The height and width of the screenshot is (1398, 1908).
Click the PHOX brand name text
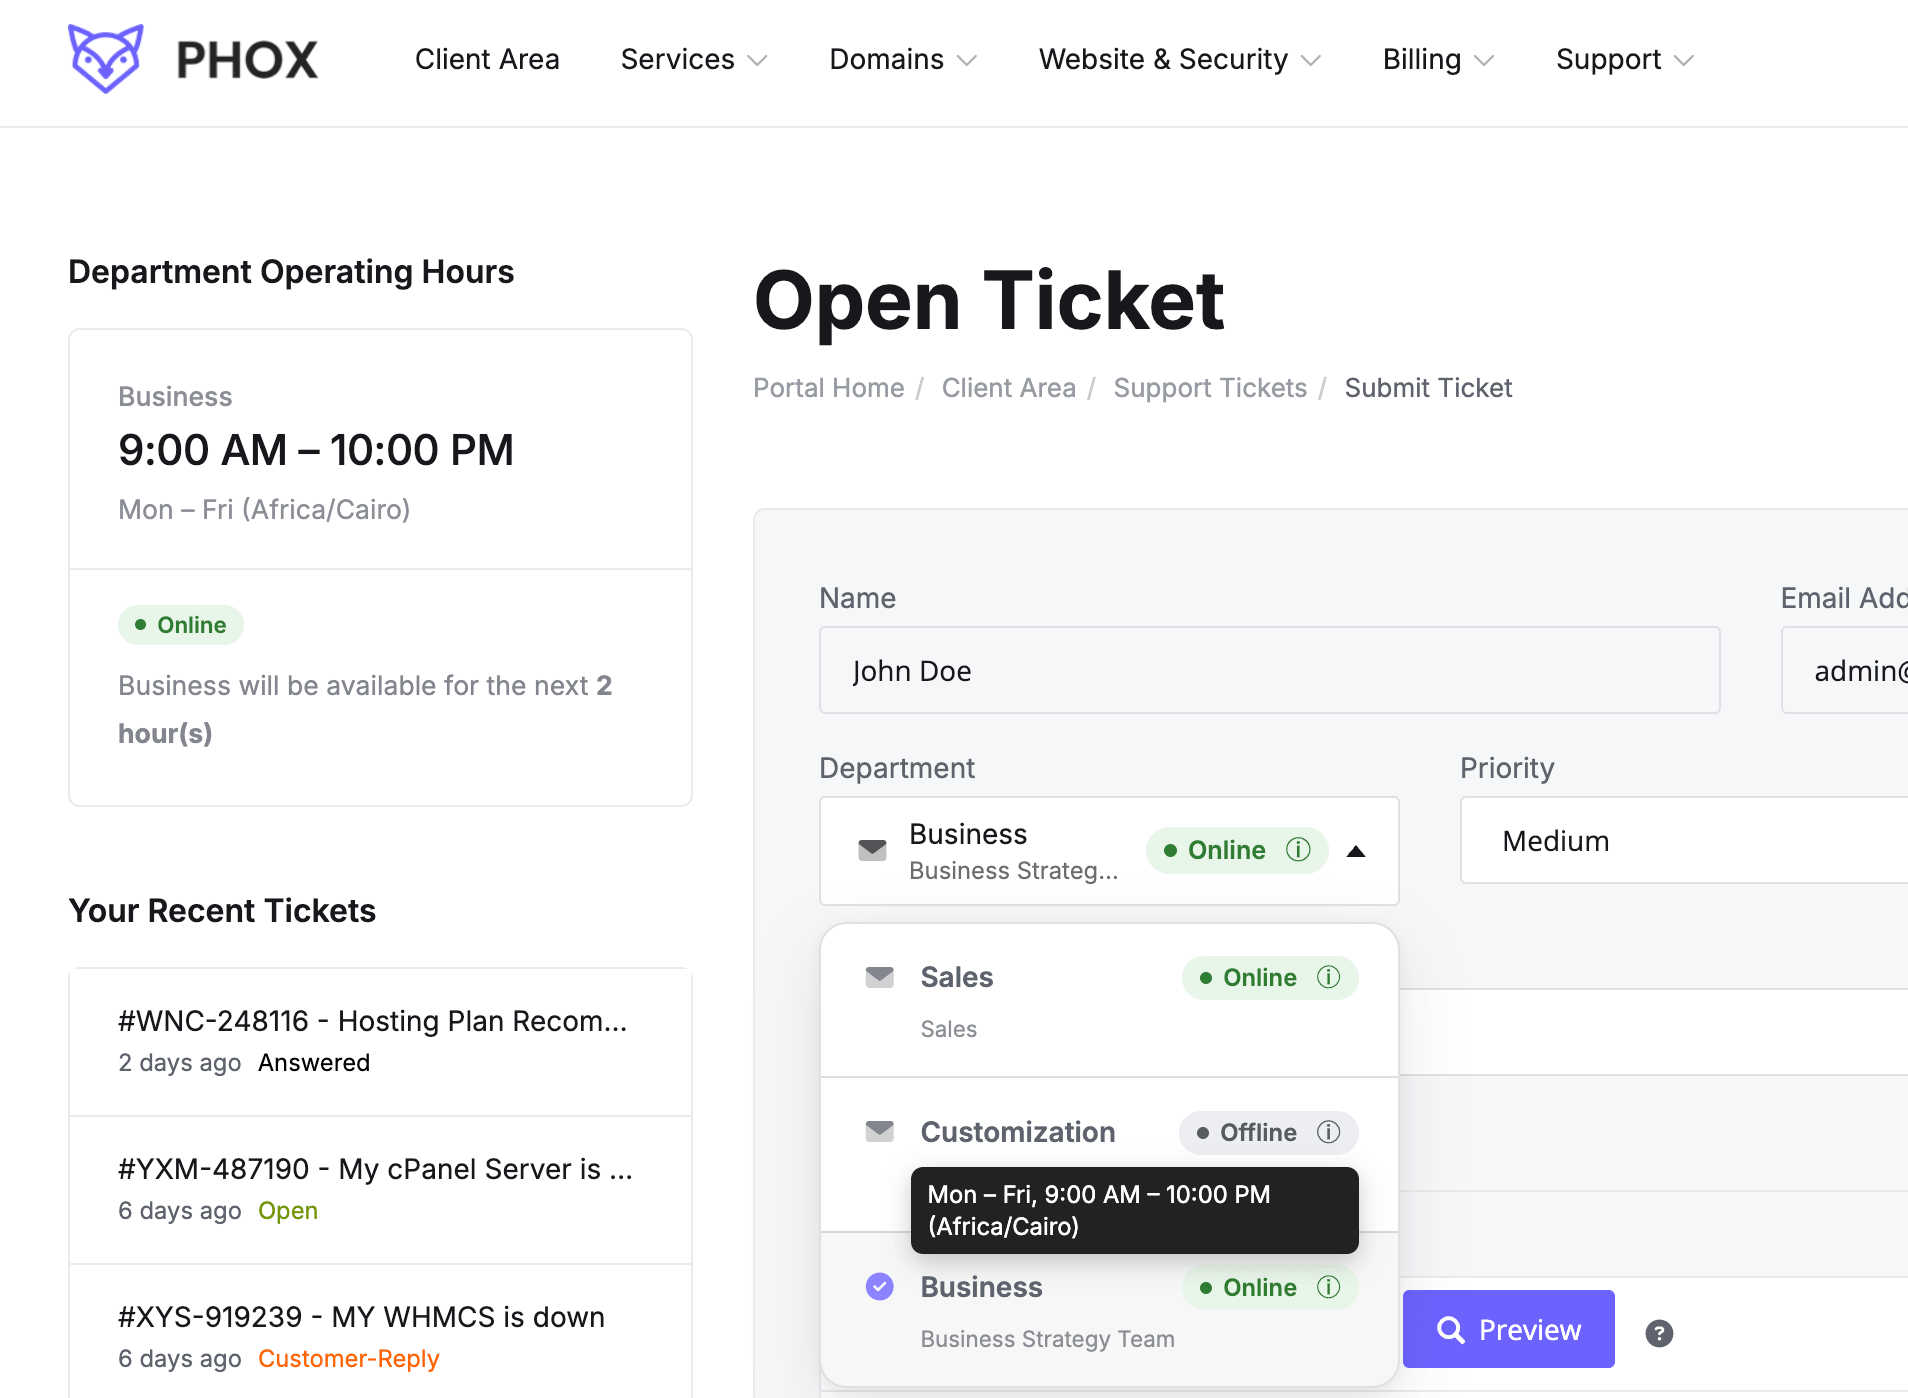[x=247, y=60]
